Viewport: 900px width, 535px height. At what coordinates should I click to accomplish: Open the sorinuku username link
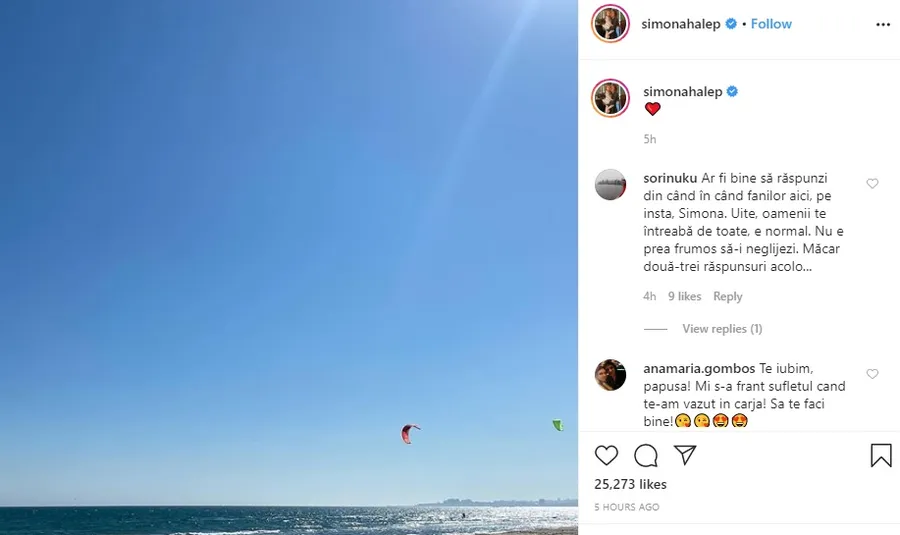670,179
